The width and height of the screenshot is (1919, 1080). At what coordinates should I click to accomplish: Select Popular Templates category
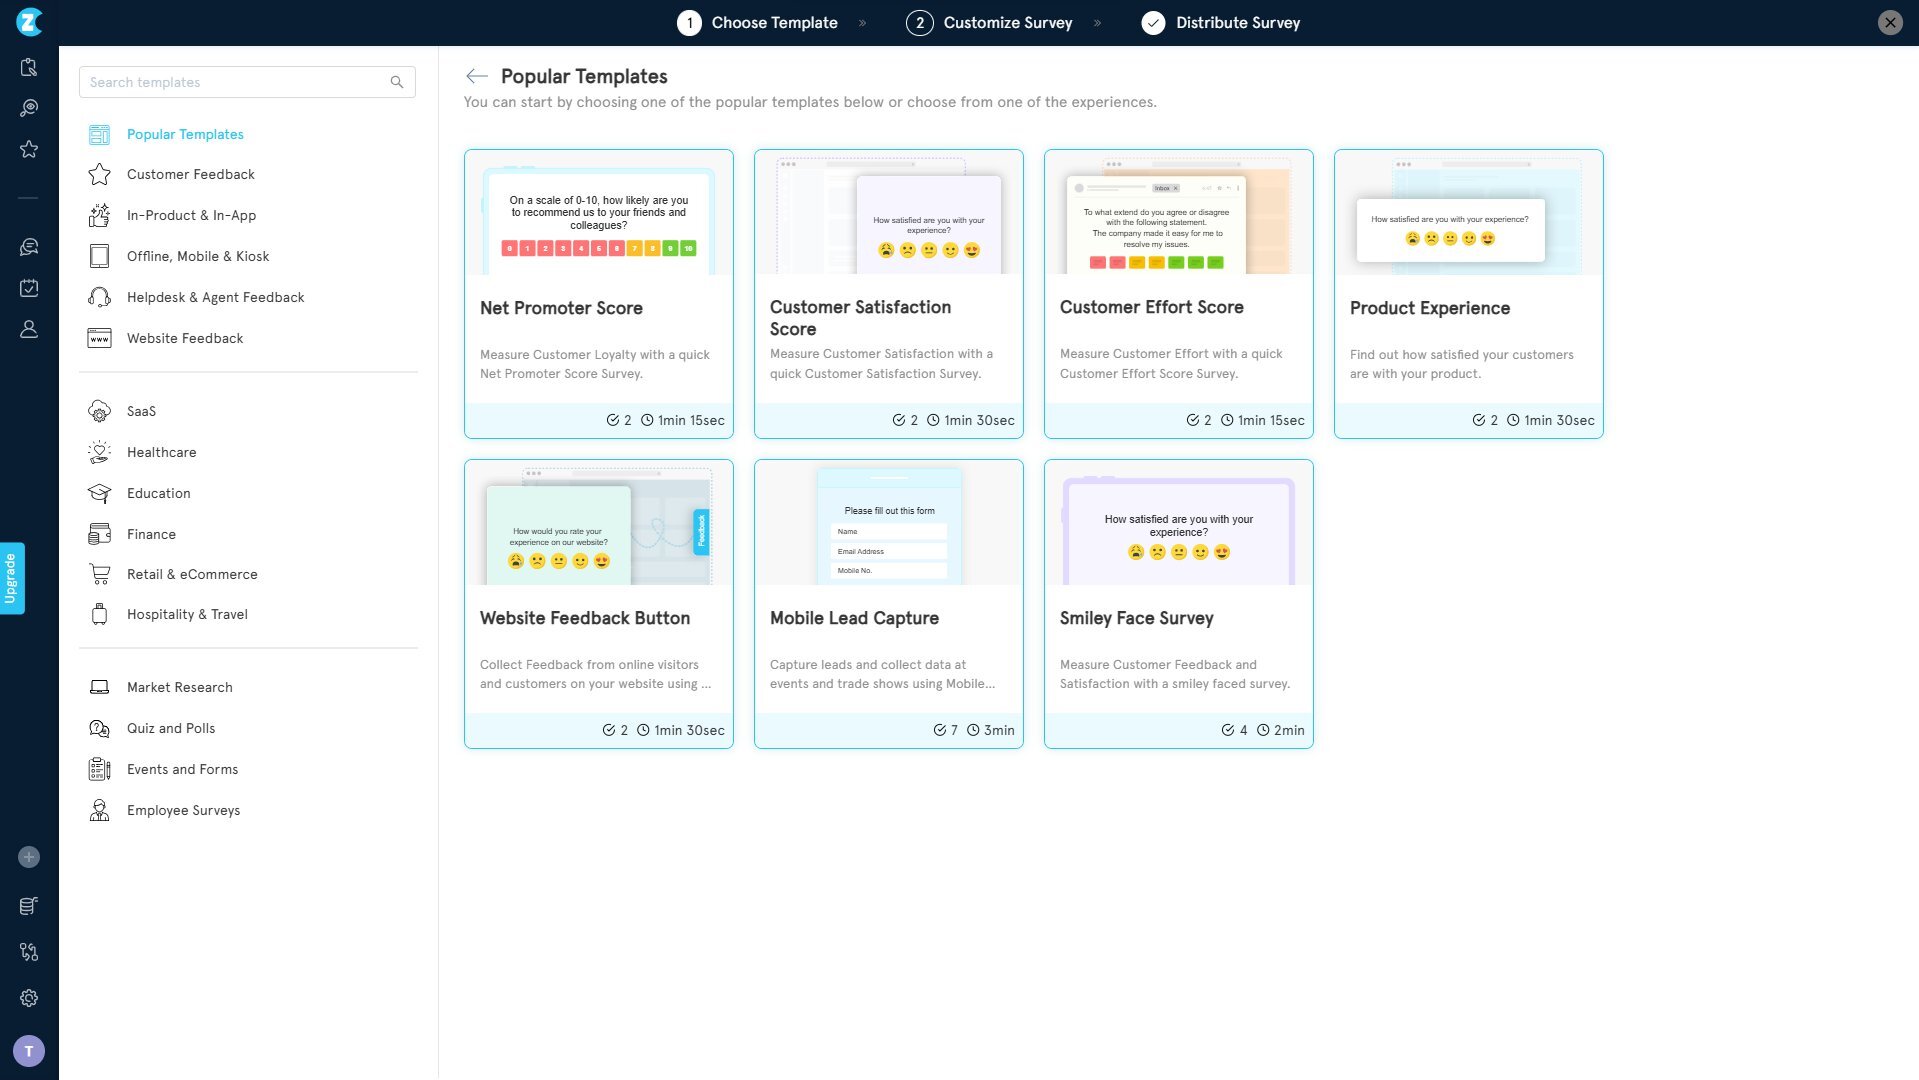click(185, 134)
